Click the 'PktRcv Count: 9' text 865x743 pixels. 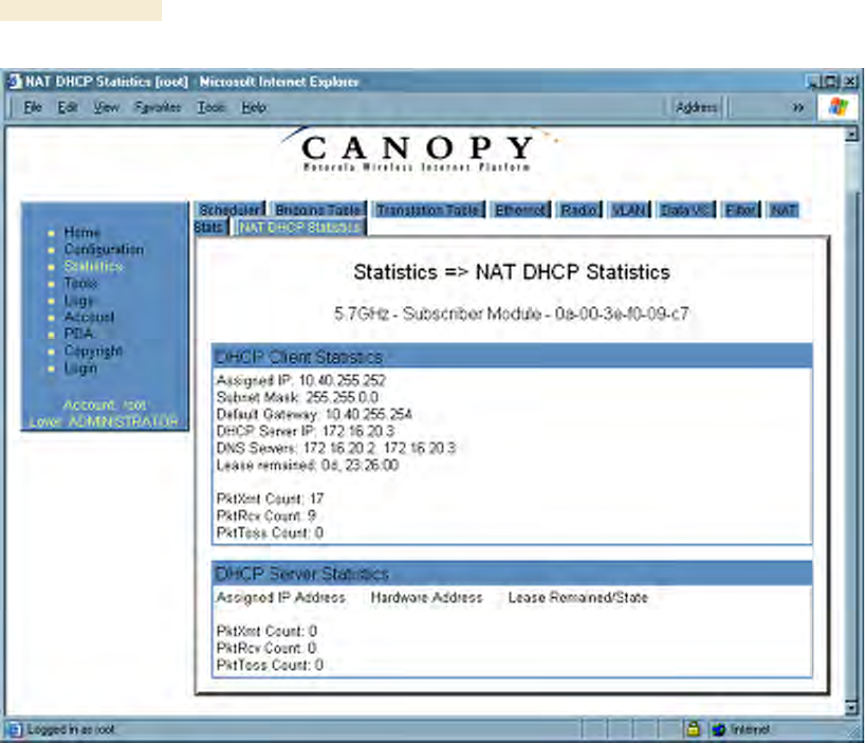[x=266, y=516]
